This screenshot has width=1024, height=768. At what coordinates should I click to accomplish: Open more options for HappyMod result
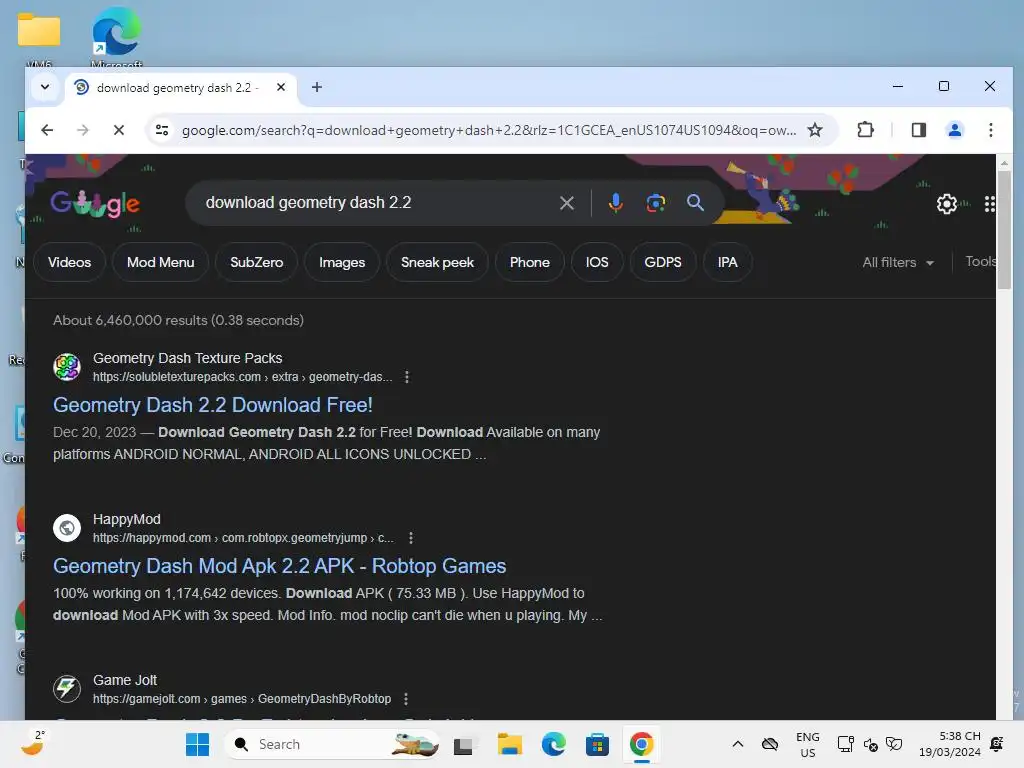411,538
